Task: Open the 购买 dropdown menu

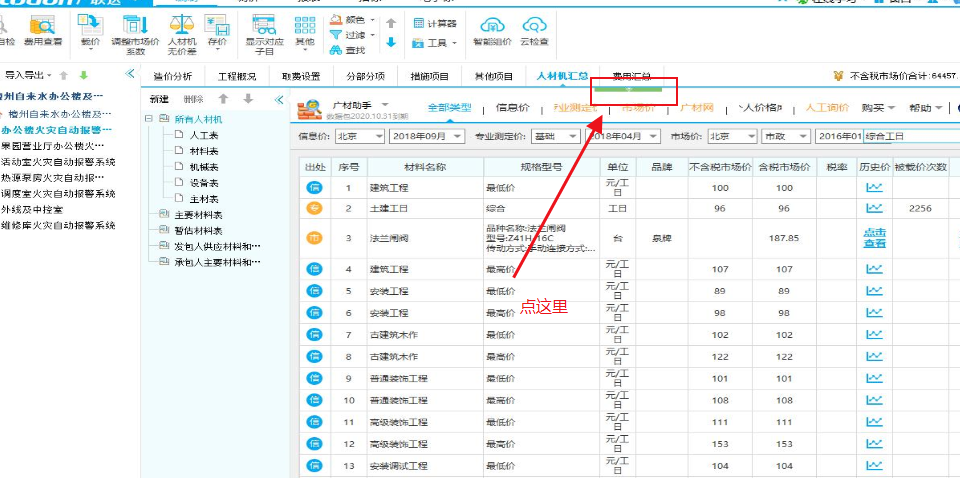Action: click(878, 108)
